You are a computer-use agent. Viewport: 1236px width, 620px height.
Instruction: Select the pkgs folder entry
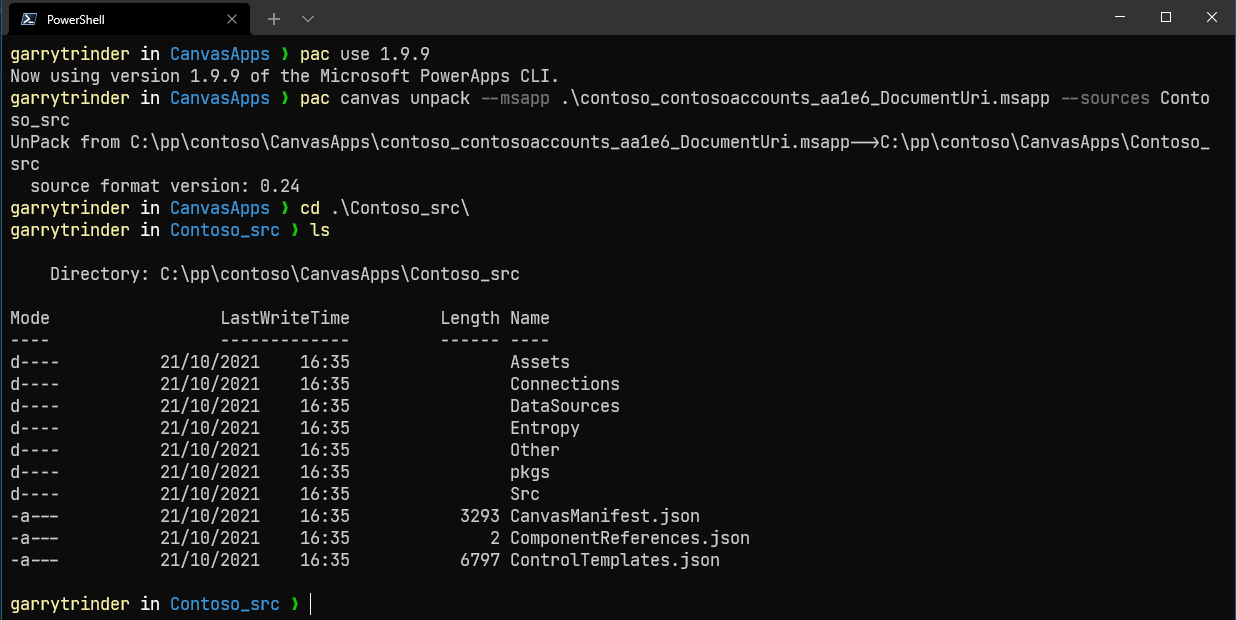pos(529,471)
